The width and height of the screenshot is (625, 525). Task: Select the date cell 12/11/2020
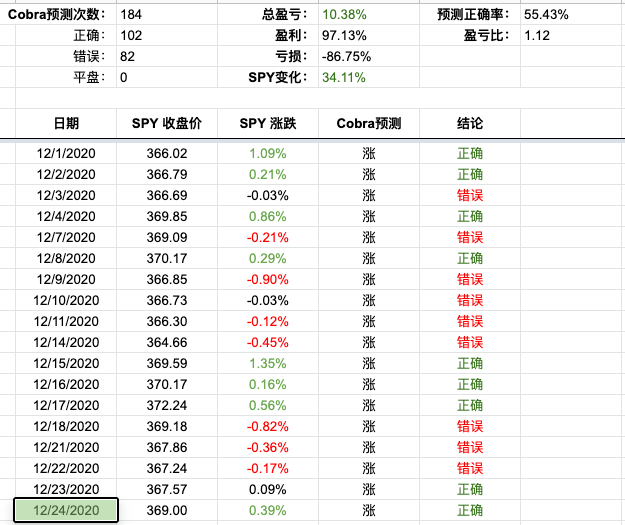point(66,321)
